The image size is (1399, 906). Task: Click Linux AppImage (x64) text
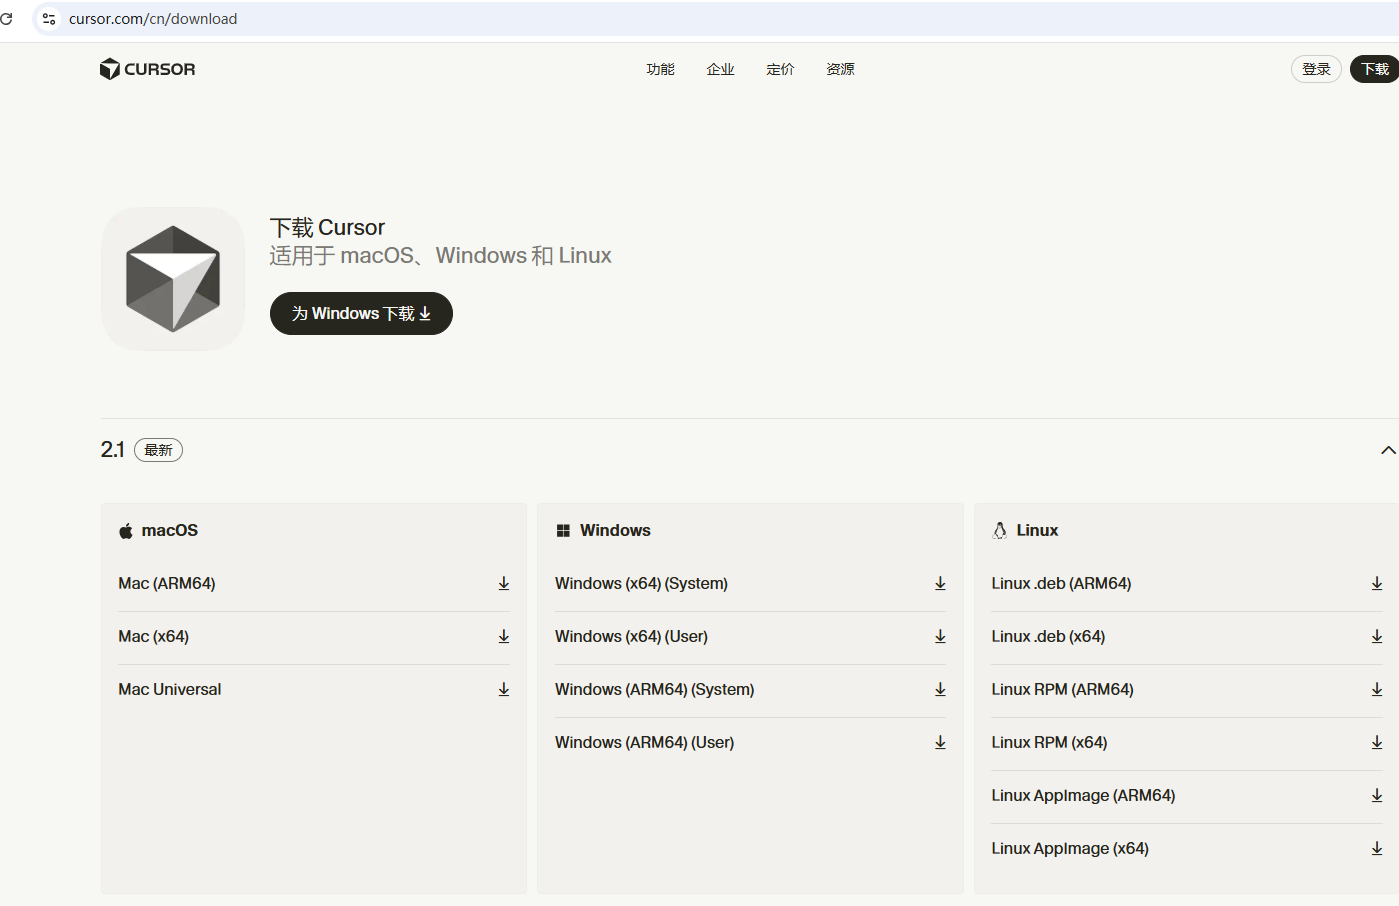[1070, 848]
